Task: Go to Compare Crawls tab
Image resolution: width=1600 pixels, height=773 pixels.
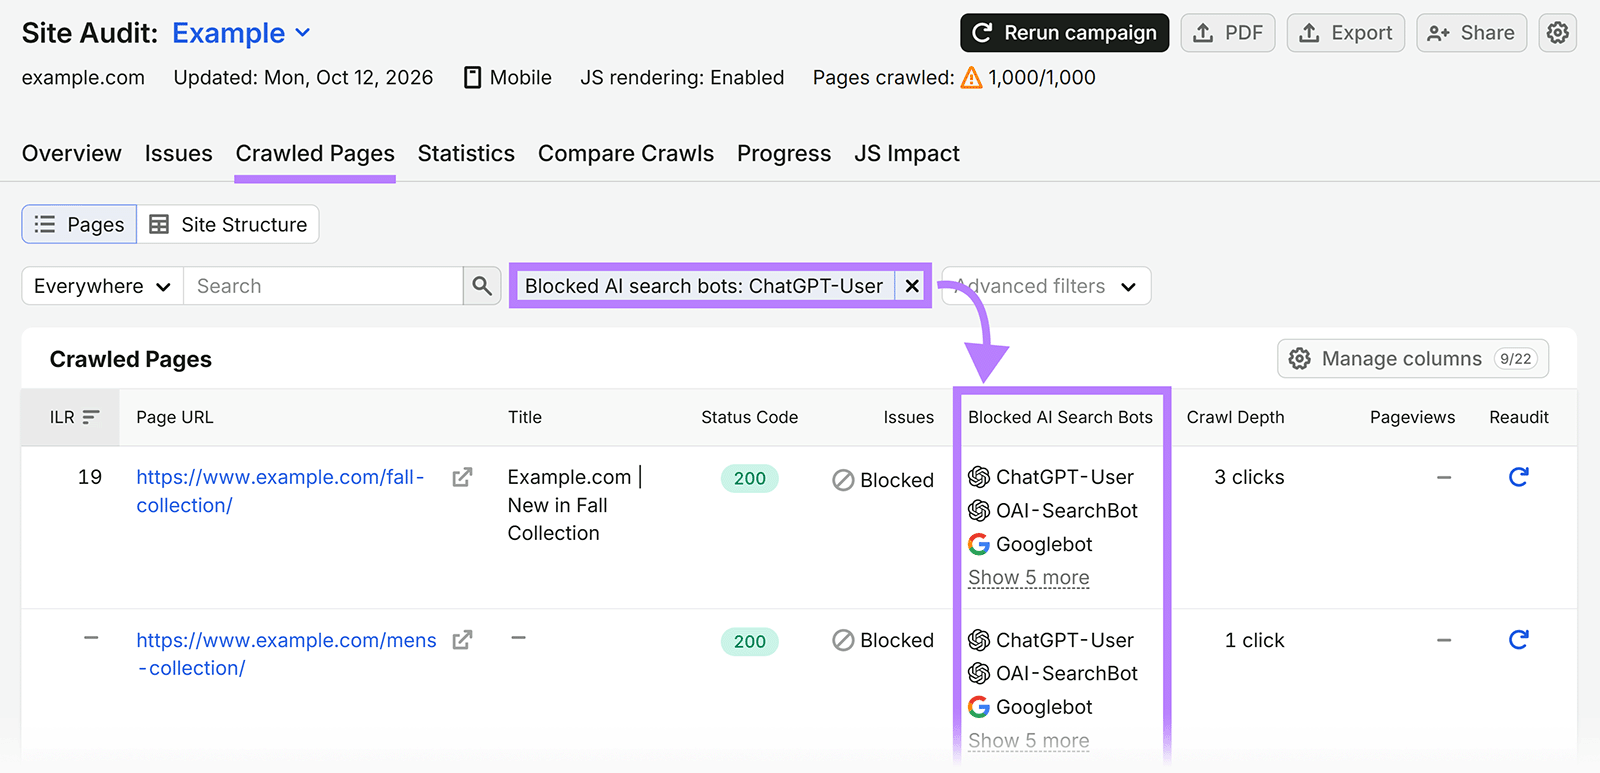Action: (x=626, y=153)
